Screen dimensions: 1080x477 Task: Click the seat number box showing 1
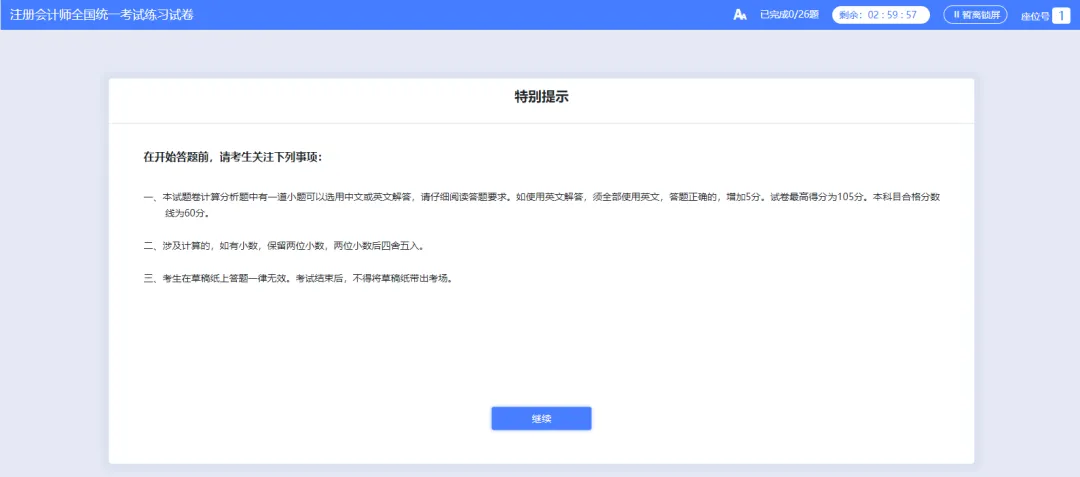point(1060,15)
